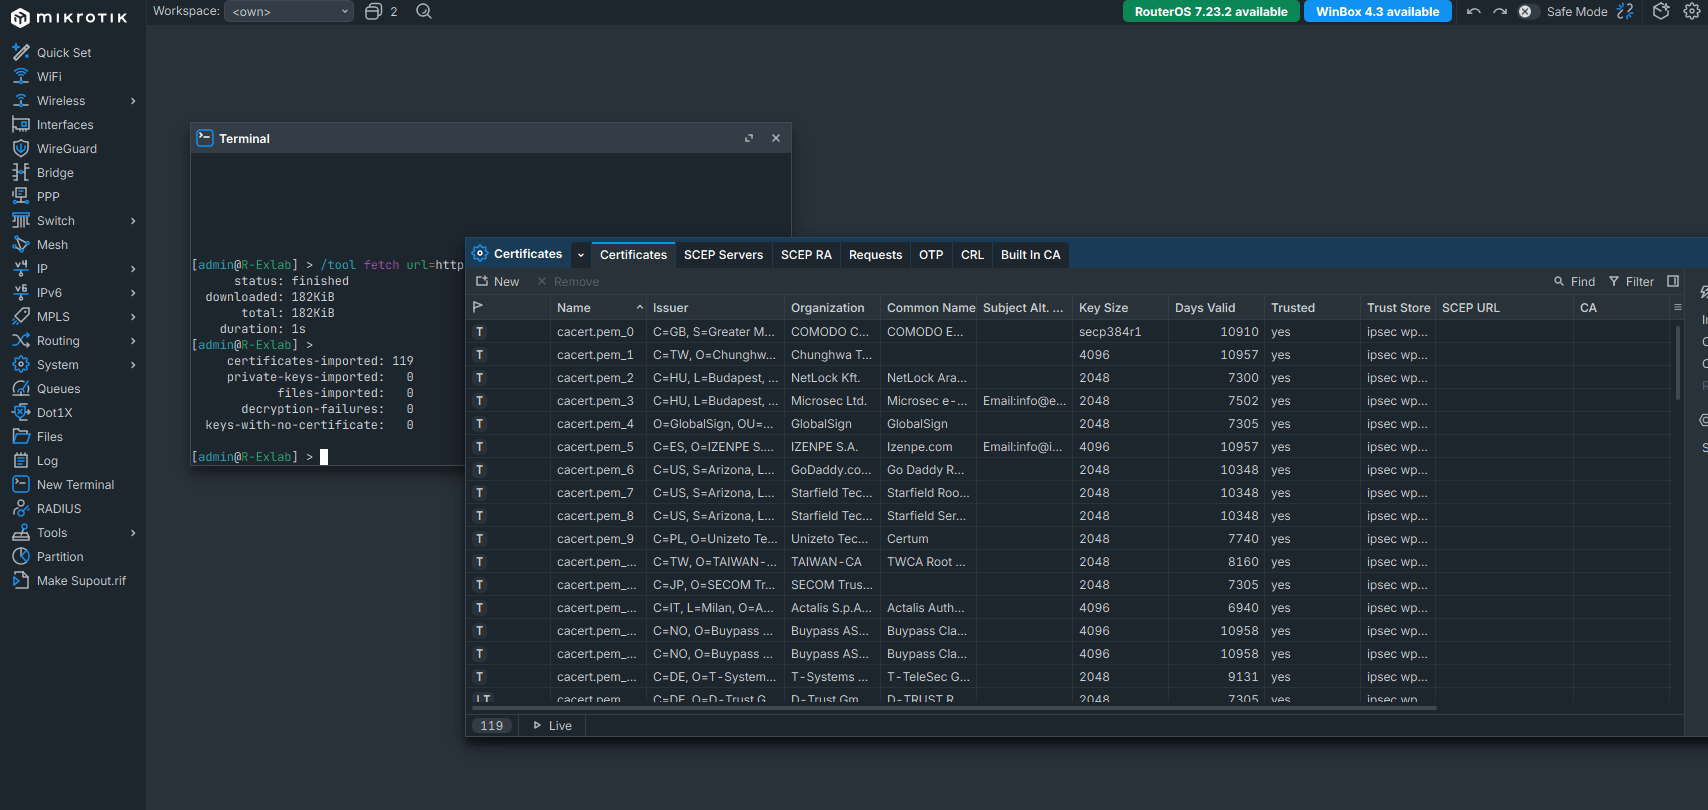This screenshot has height=810, width=1708.
Task: Open the Interfaces list from the sidebar
Action: coord(65,124)
